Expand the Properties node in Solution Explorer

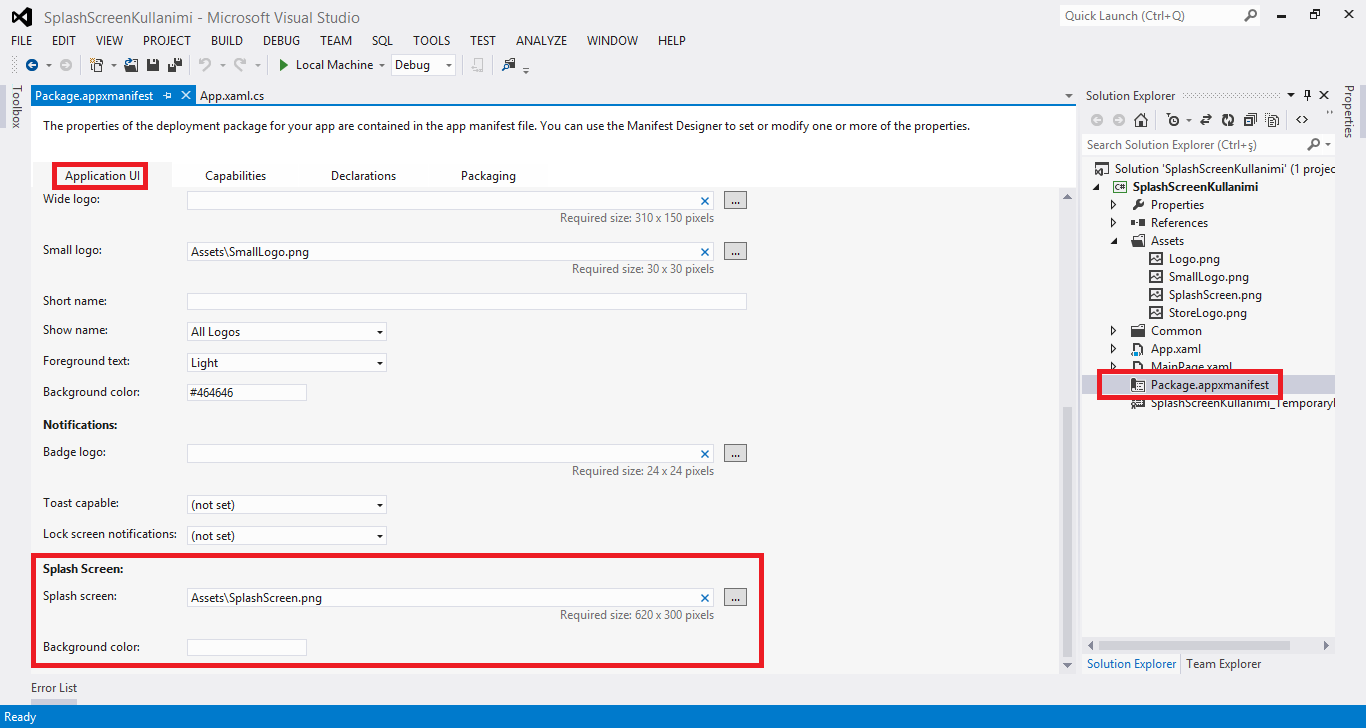pyautogui.click(x=1113, y=205)
